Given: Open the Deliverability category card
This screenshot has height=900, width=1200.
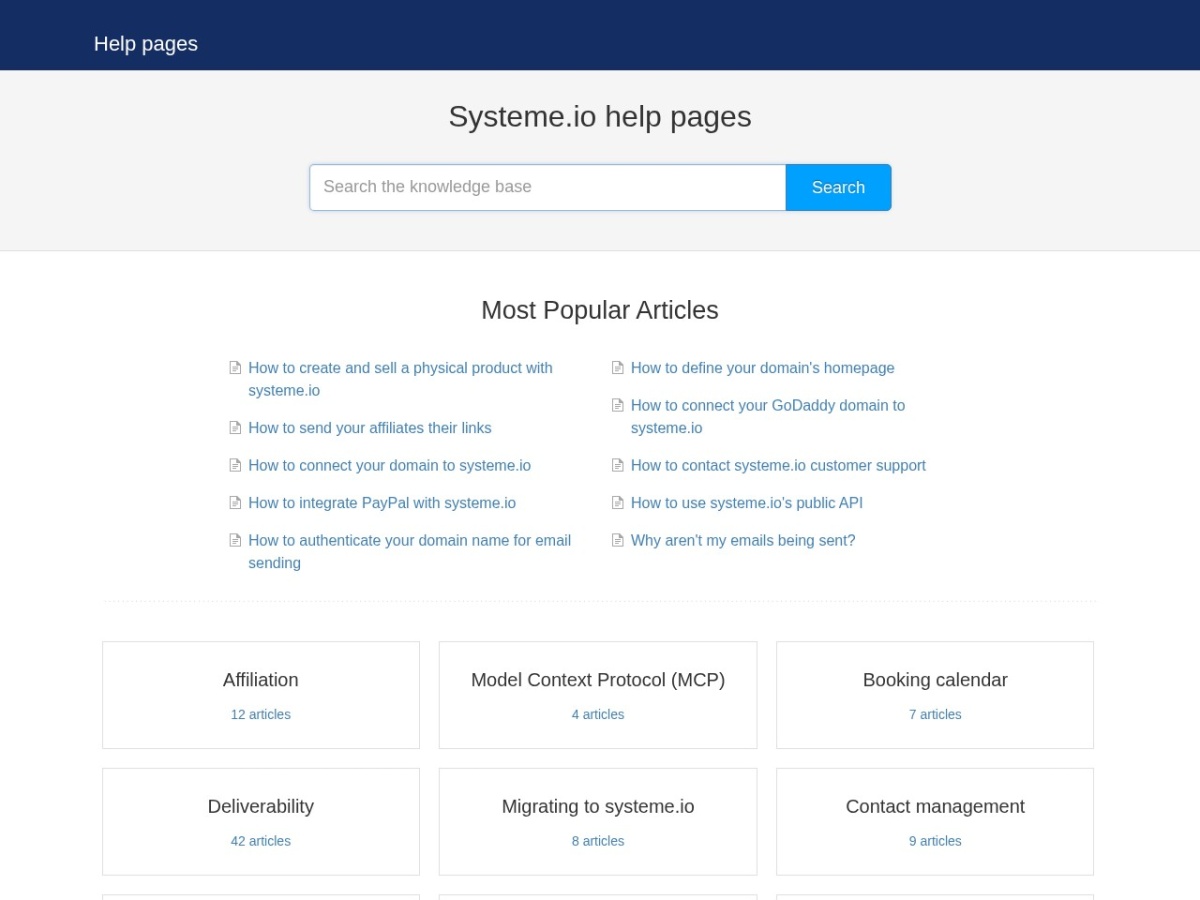Looking at the screenshot, I should tap(261, 822).
